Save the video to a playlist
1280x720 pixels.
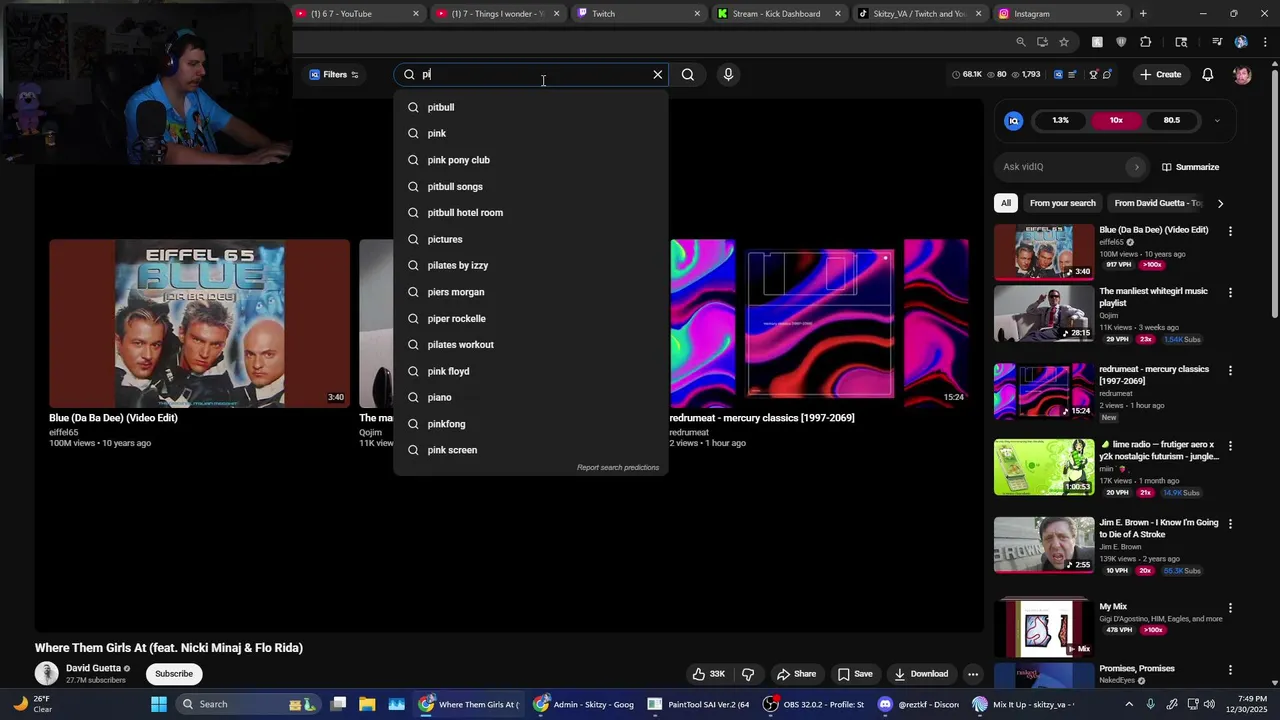[x=855, y=674]
